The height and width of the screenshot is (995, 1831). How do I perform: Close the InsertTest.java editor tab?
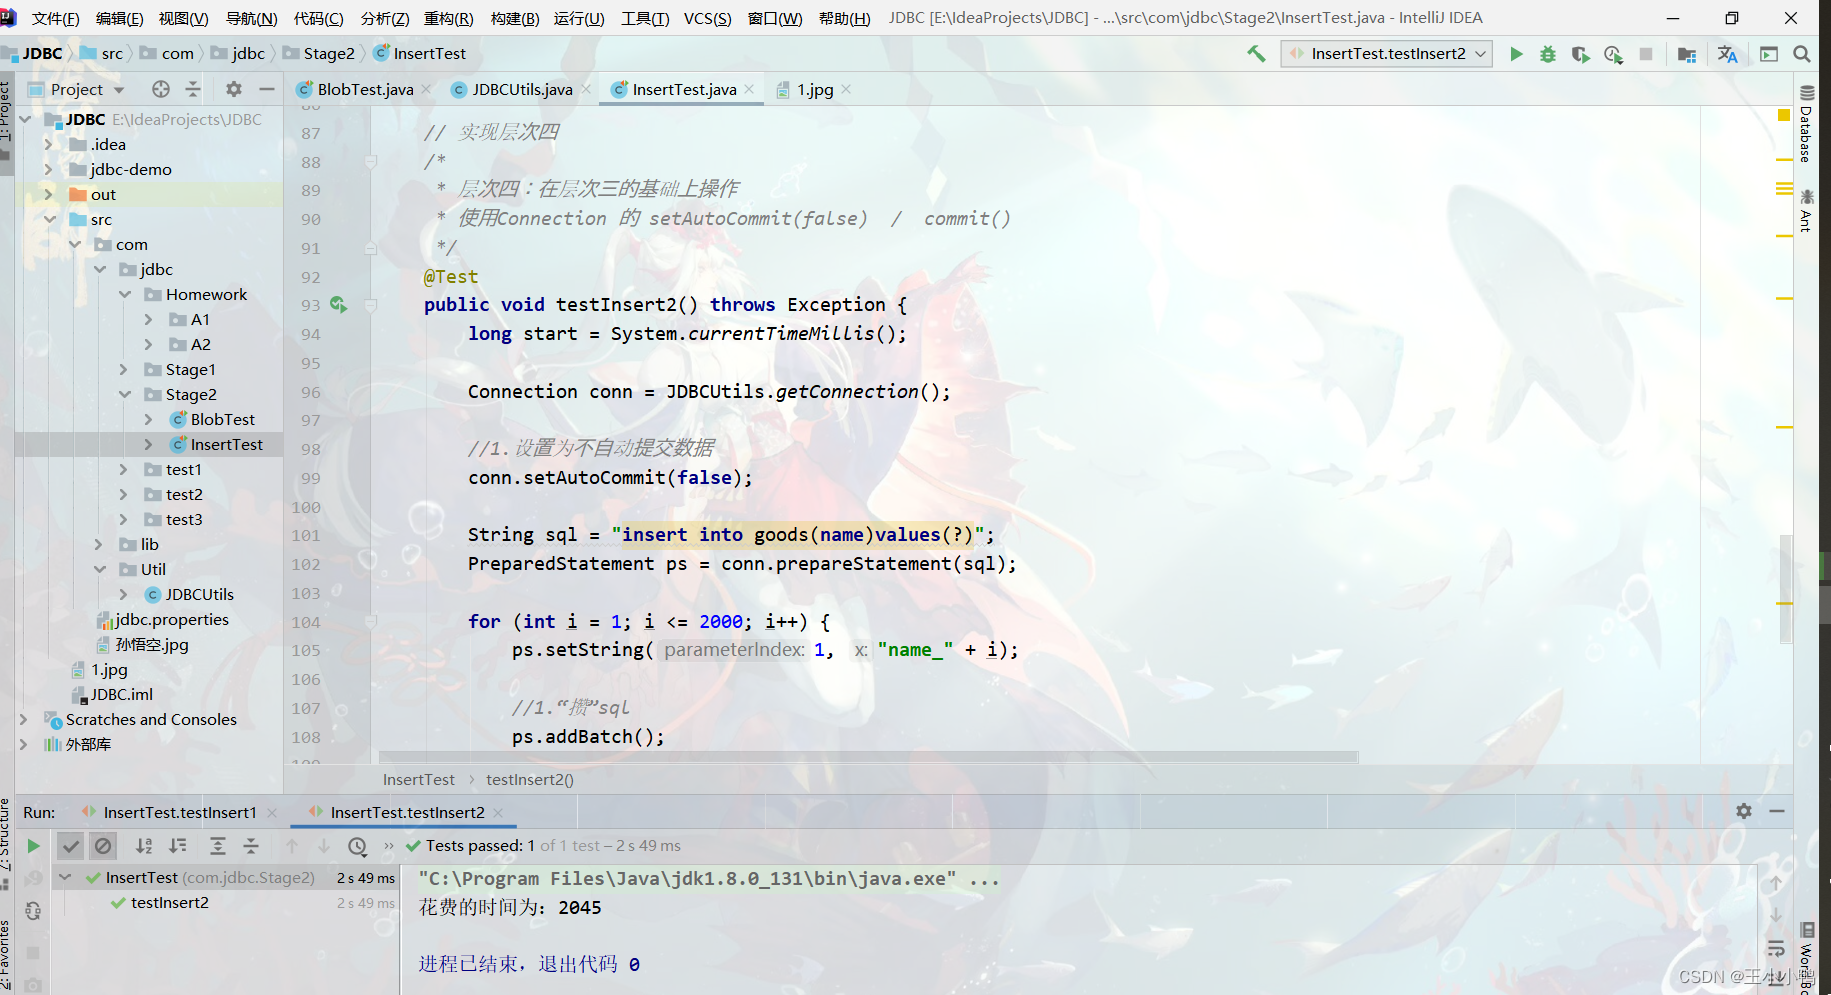click(x=749, y=89)
